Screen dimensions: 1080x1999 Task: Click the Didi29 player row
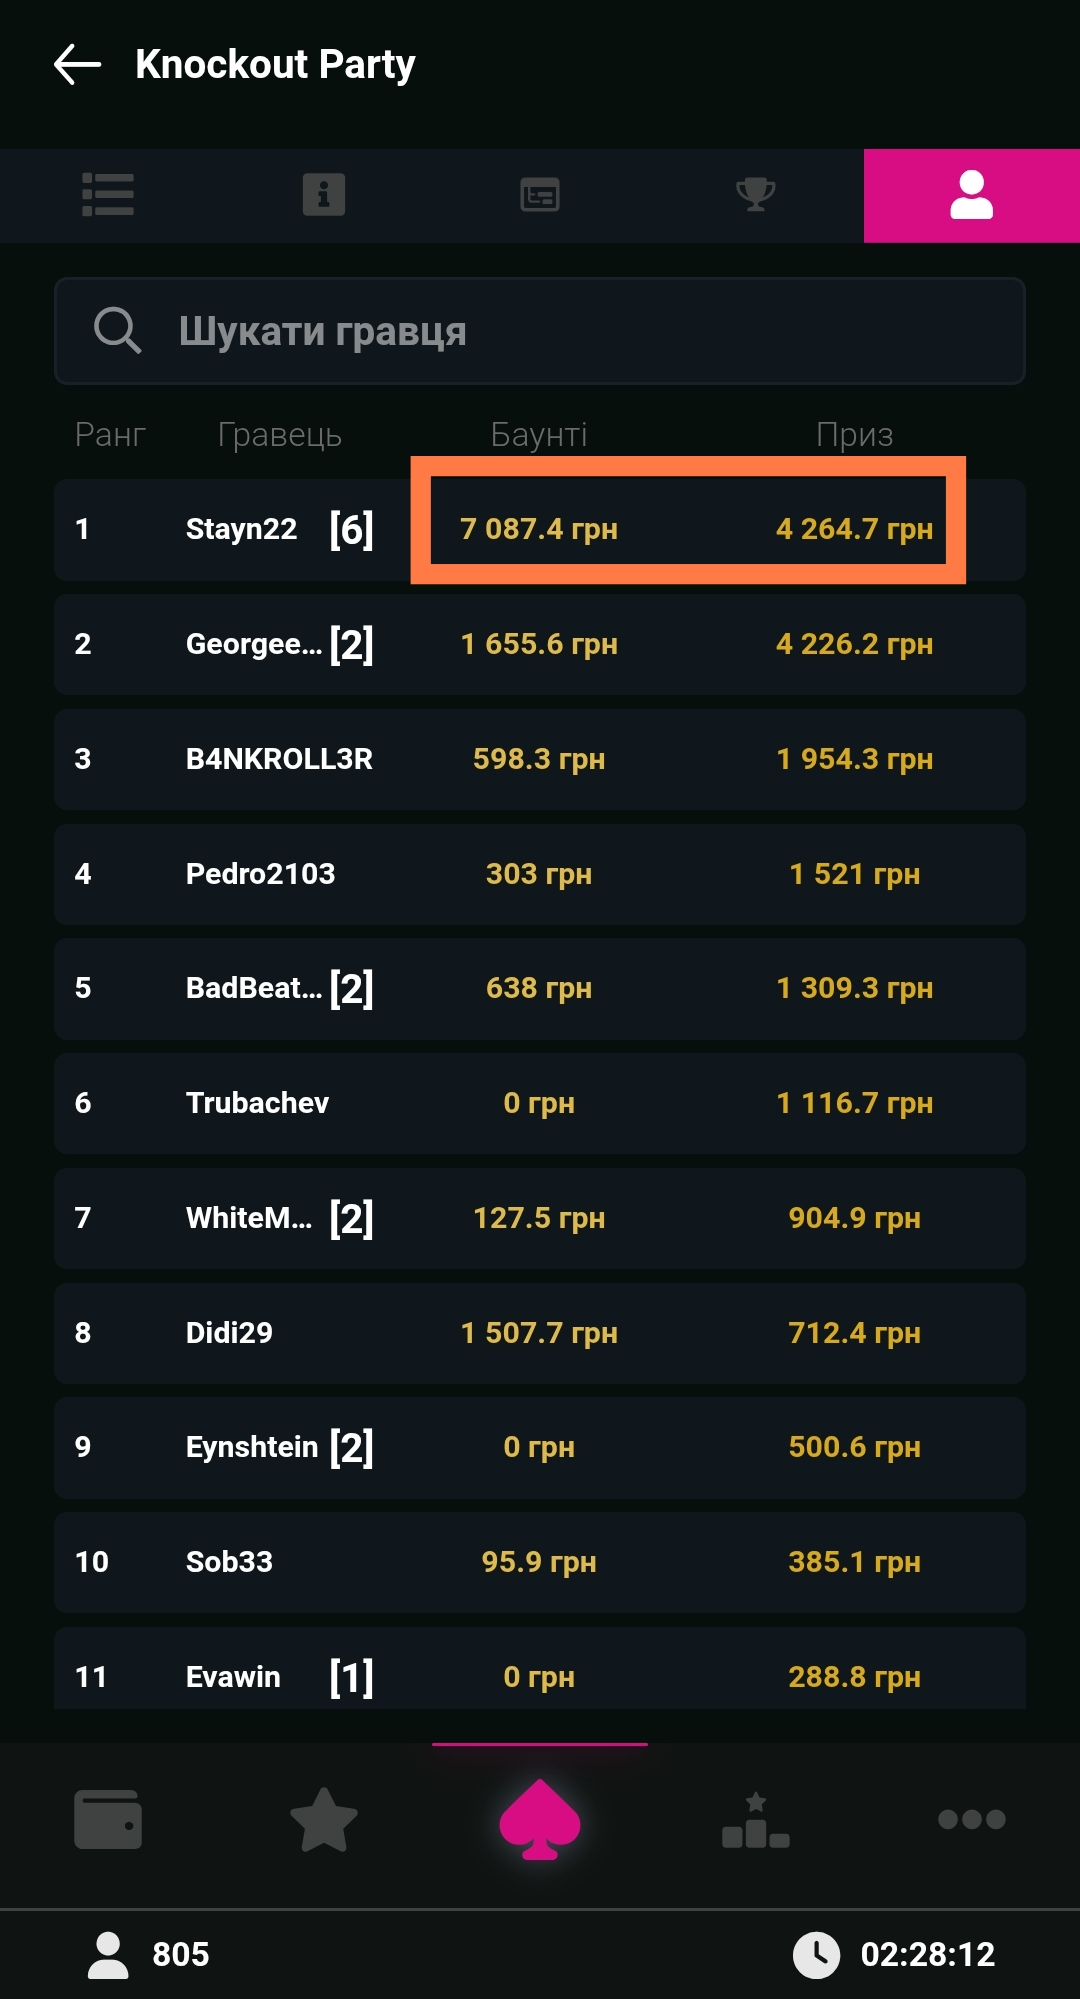[x=229, y=1333]
